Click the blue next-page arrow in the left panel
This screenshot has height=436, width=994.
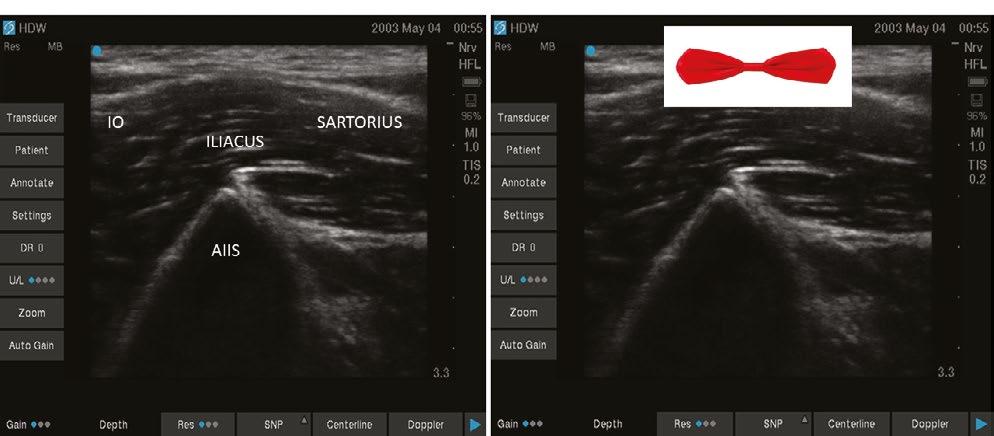pos(475,425)
